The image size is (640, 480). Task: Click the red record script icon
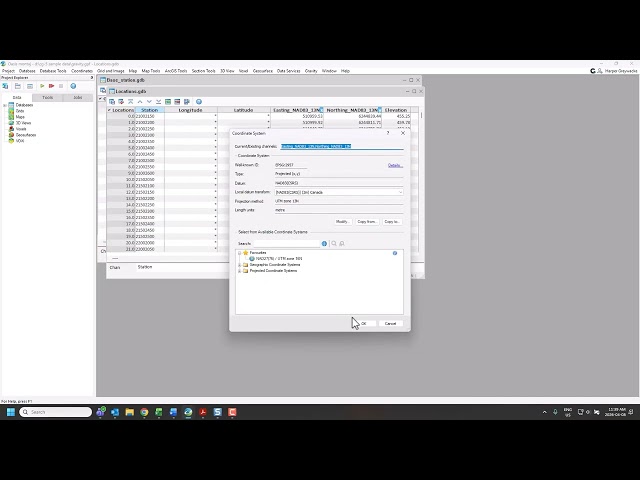[x=51, y=86]
